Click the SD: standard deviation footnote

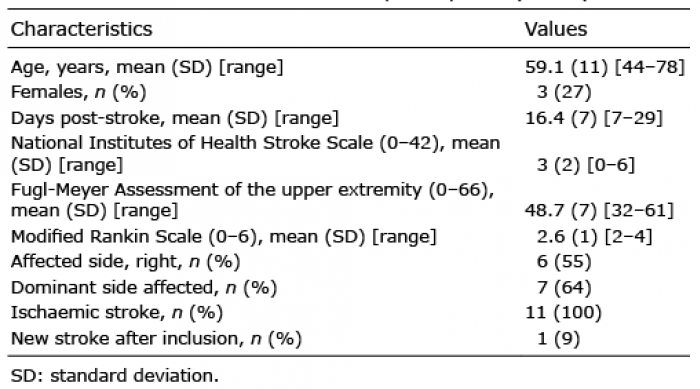[x=115, y=376]
